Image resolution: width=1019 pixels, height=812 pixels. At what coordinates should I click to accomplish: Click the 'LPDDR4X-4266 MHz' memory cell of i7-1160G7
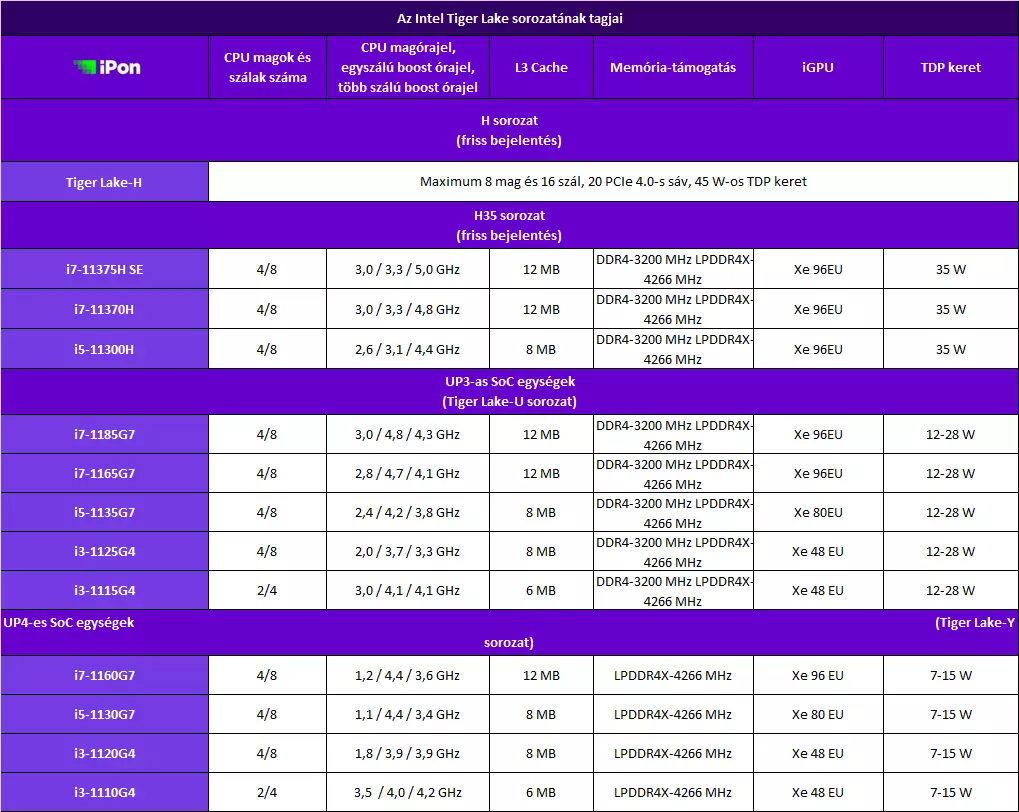click(673, 675)
